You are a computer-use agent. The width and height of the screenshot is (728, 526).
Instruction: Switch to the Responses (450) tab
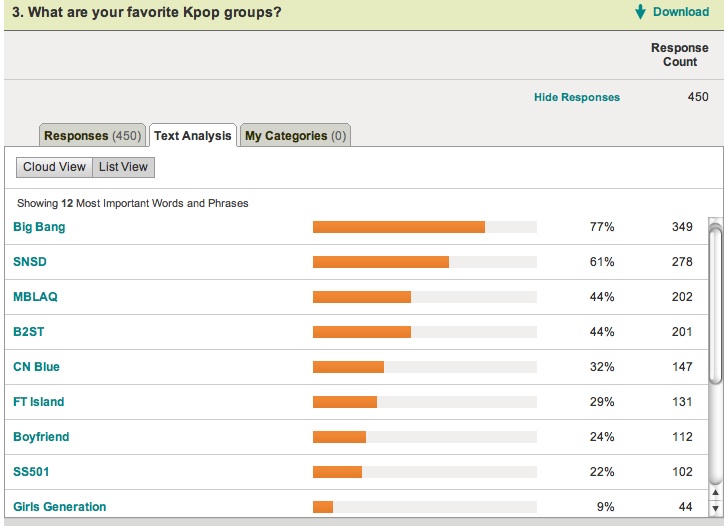click(93, 136)
